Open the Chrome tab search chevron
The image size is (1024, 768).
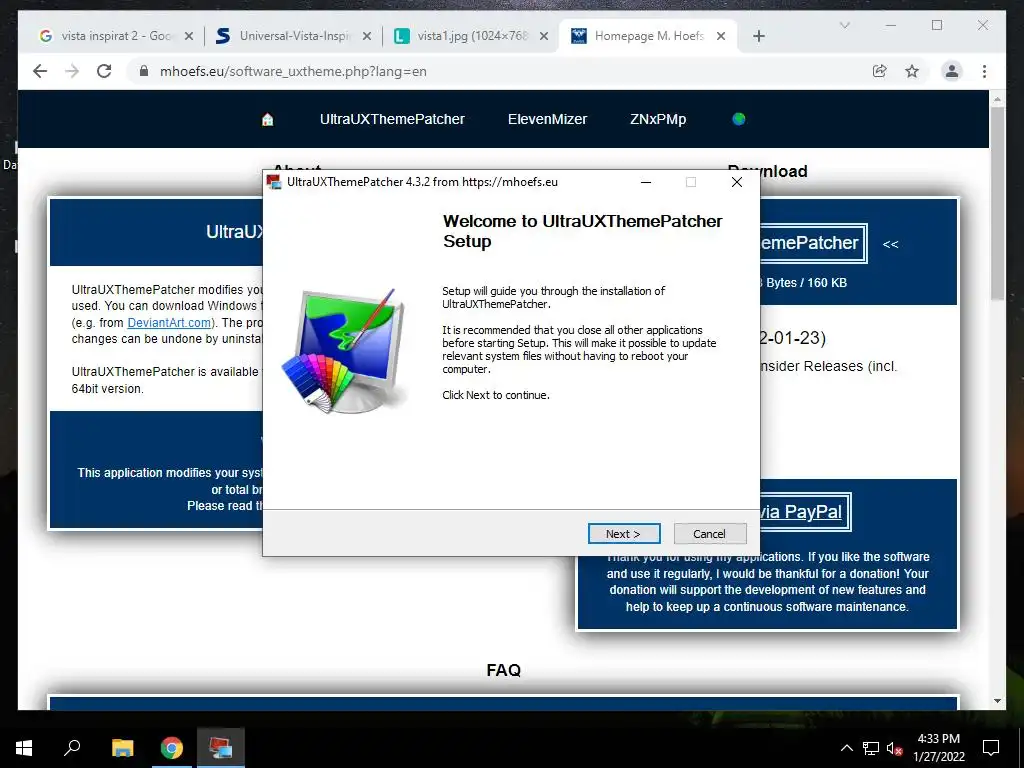pos(844,25)
